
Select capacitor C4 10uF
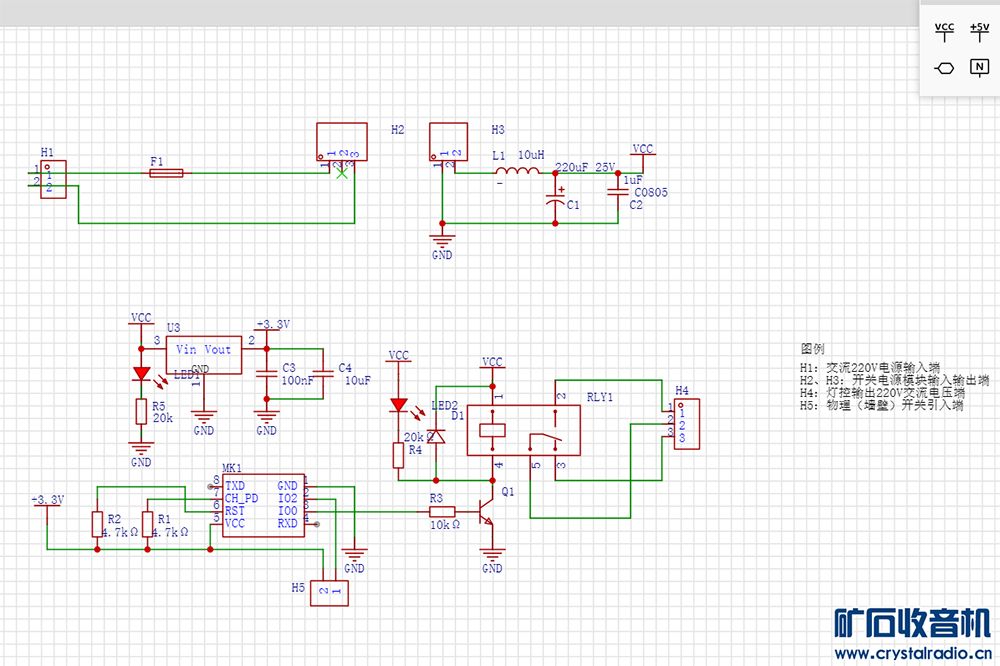click(322, 373)
